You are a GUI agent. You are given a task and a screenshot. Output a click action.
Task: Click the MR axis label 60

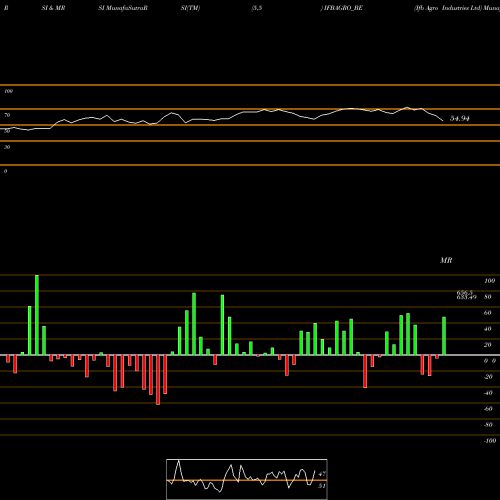tap(488, 313)
